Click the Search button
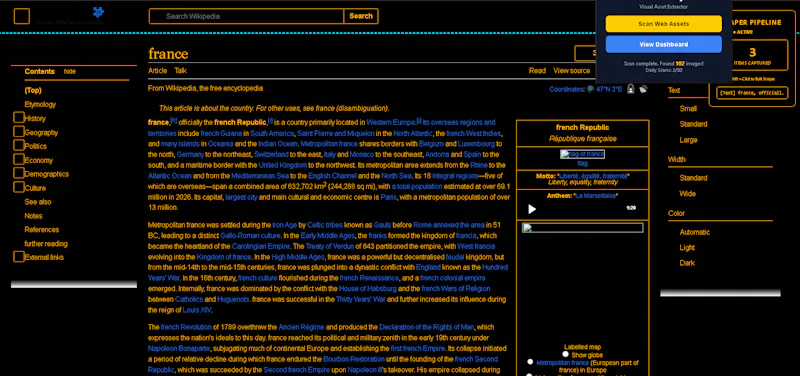 361,16
